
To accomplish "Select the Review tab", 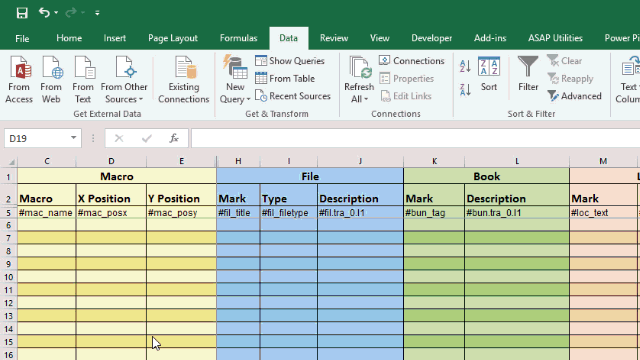I will (x=334, y=38).
